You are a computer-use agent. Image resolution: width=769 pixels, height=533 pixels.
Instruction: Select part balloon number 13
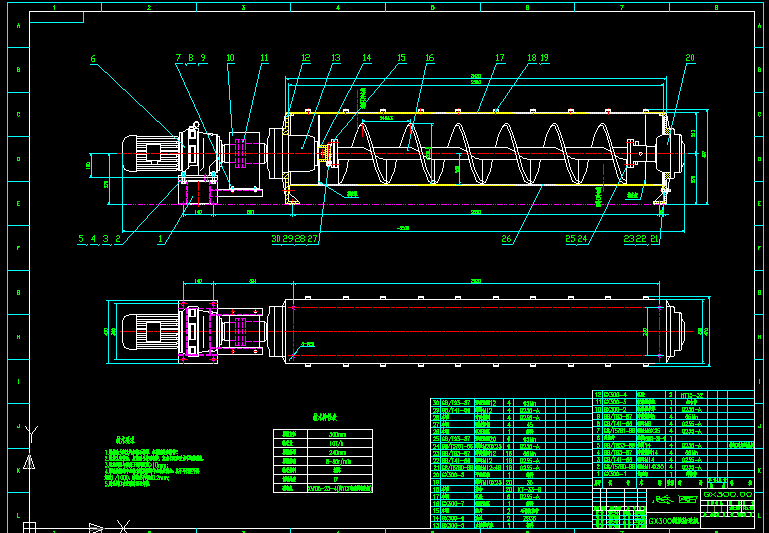[335, 58]
